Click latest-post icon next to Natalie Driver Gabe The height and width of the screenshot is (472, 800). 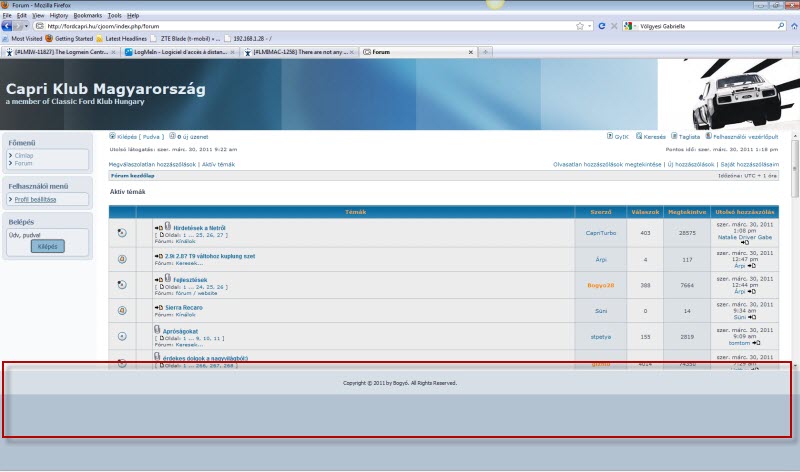click(744, 243)
